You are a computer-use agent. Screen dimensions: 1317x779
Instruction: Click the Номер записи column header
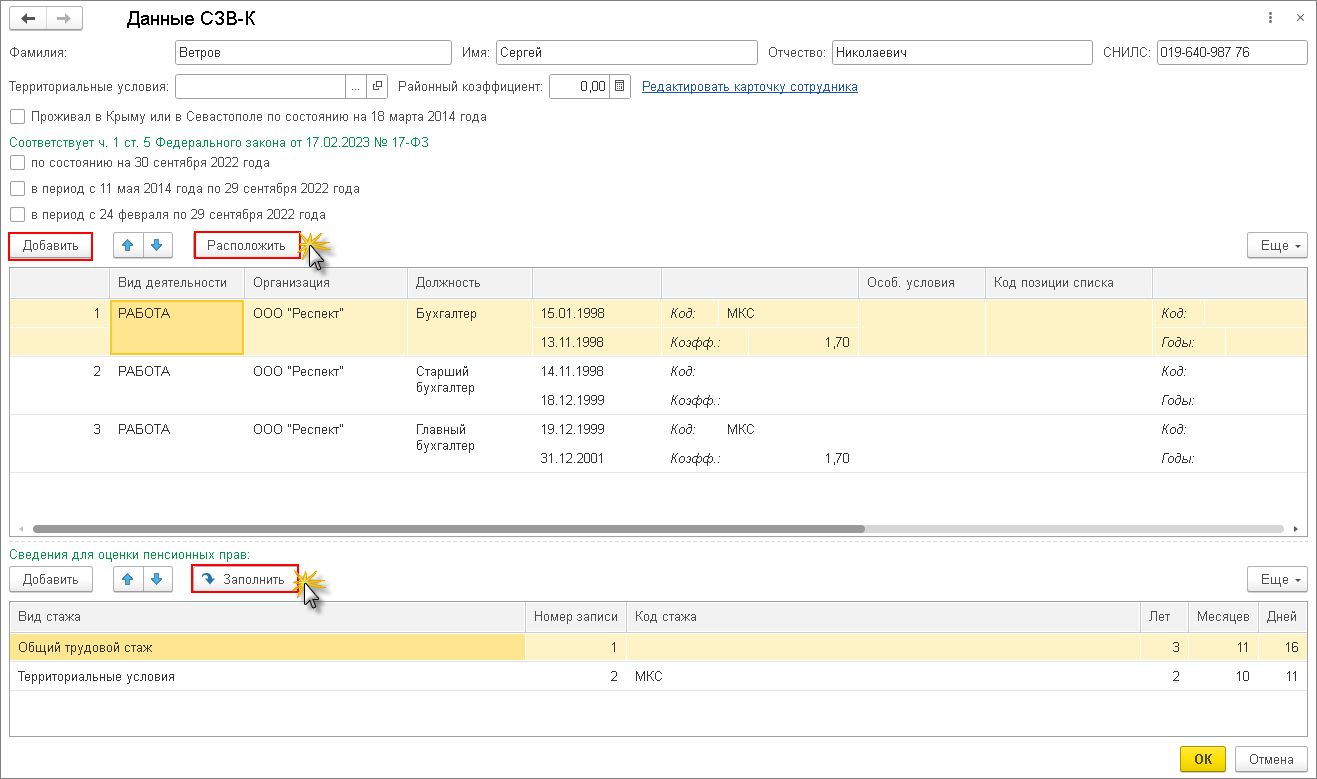[576, 617]
